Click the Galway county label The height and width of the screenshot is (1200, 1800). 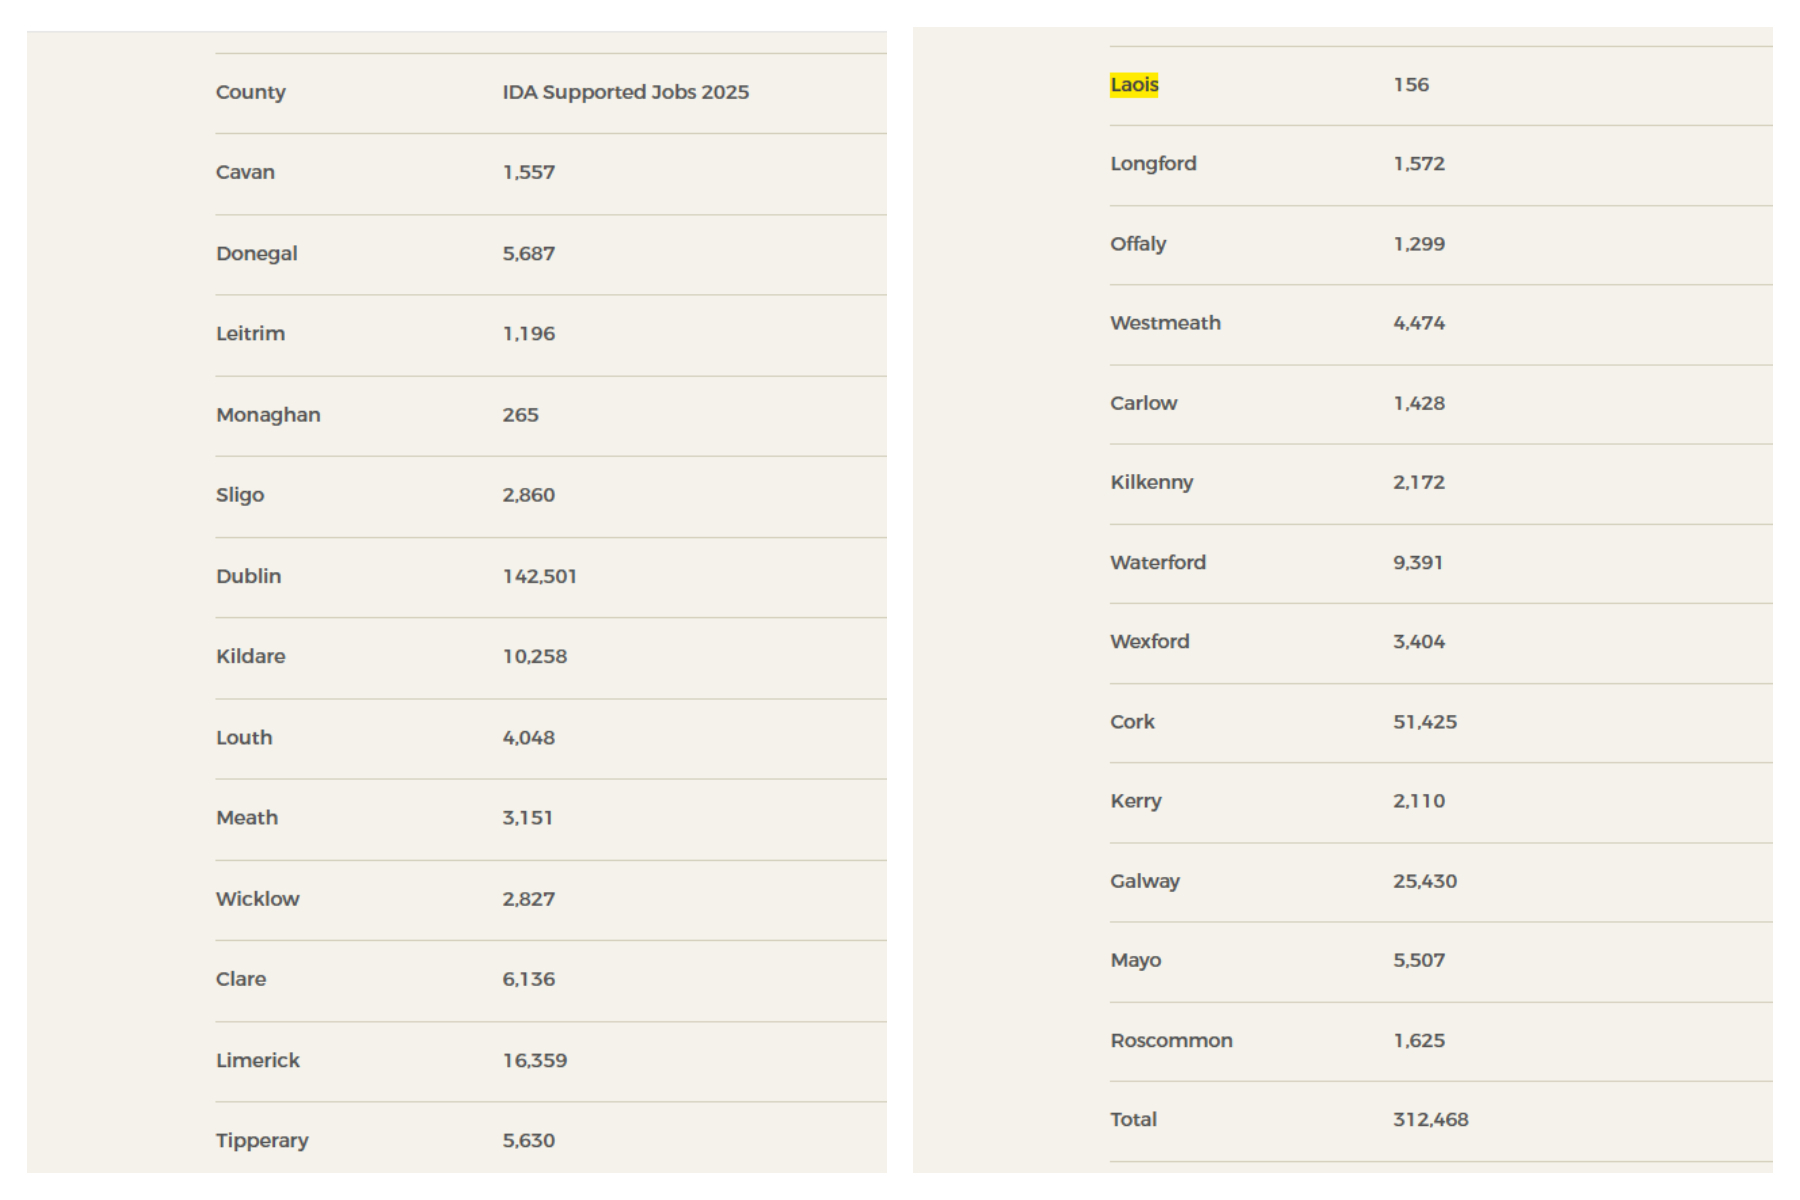pyautogui.click(x=1144, y=881)
